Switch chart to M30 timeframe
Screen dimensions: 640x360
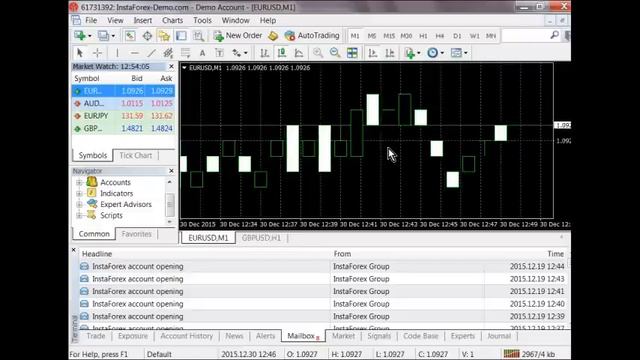[x=406, y=36]
